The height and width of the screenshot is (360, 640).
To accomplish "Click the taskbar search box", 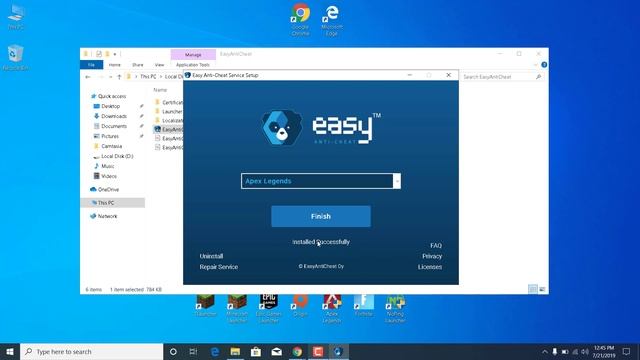I will [91, 351].
